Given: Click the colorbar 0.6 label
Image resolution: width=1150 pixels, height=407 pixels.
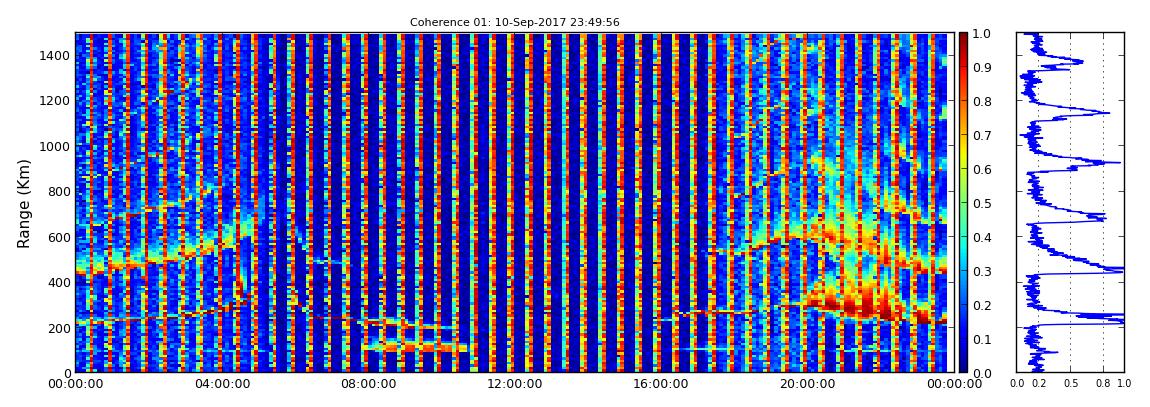Looking at the screenshot, I should tap(981, 169).
